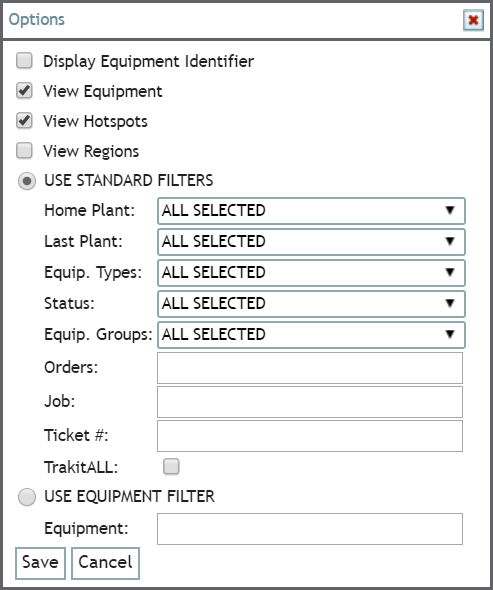Screen dimensions: 493x590
Task: Enable the View Regions checkbox
Action: [24, 151]
